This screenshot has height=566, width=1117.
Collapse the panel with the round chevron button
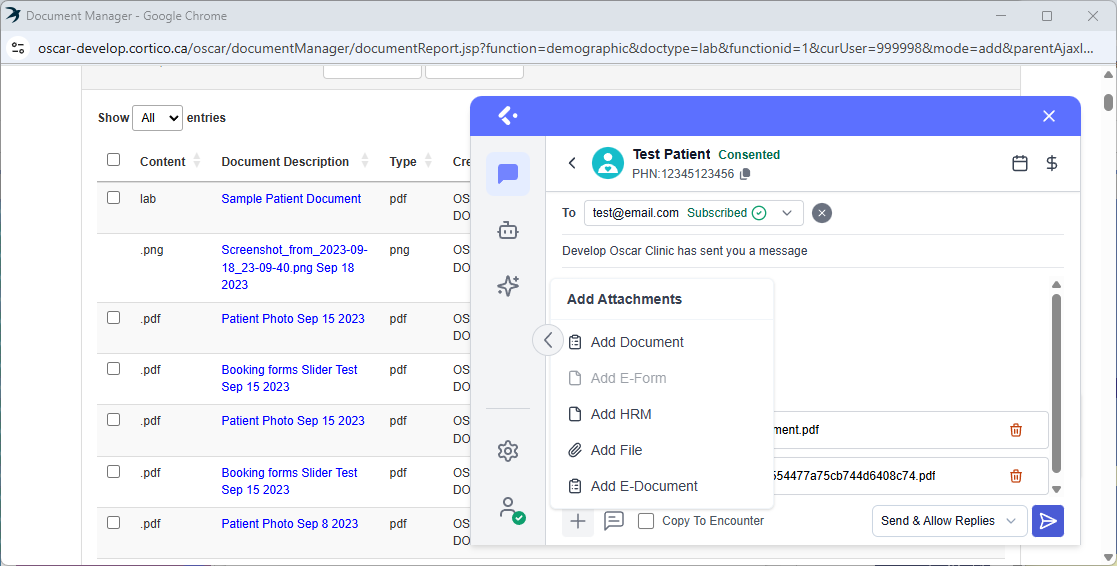(x=548, y=340)
